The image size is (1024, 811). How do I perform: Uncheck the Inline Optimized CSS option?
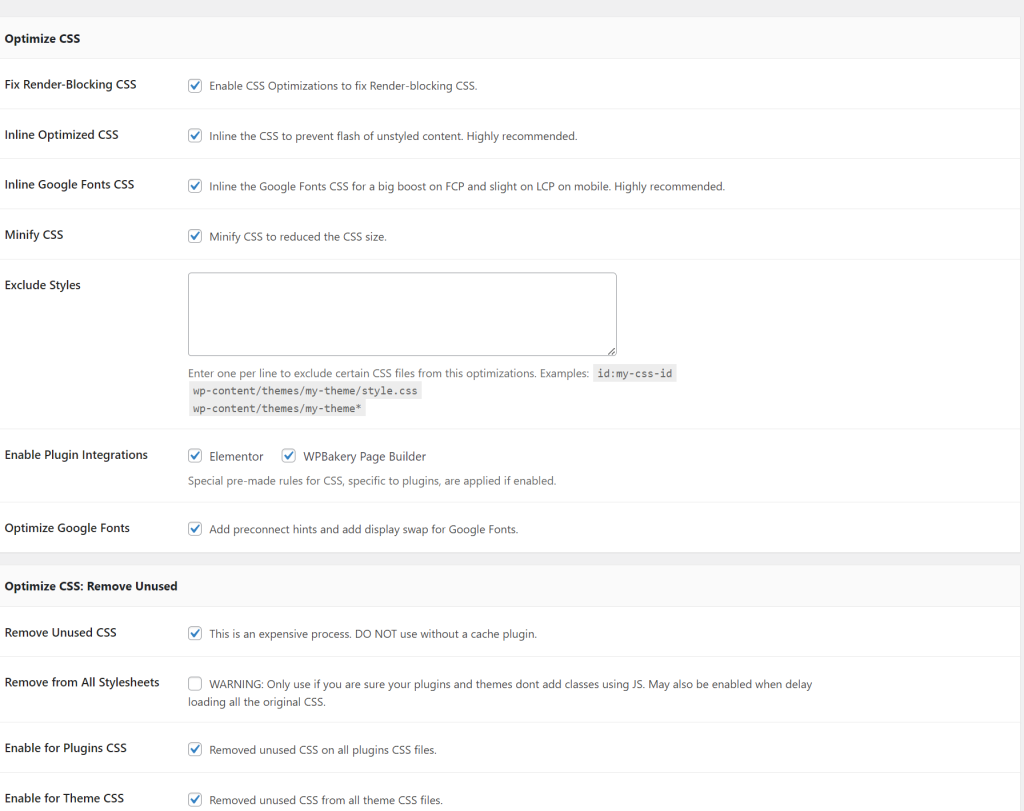tap(195, 136)
